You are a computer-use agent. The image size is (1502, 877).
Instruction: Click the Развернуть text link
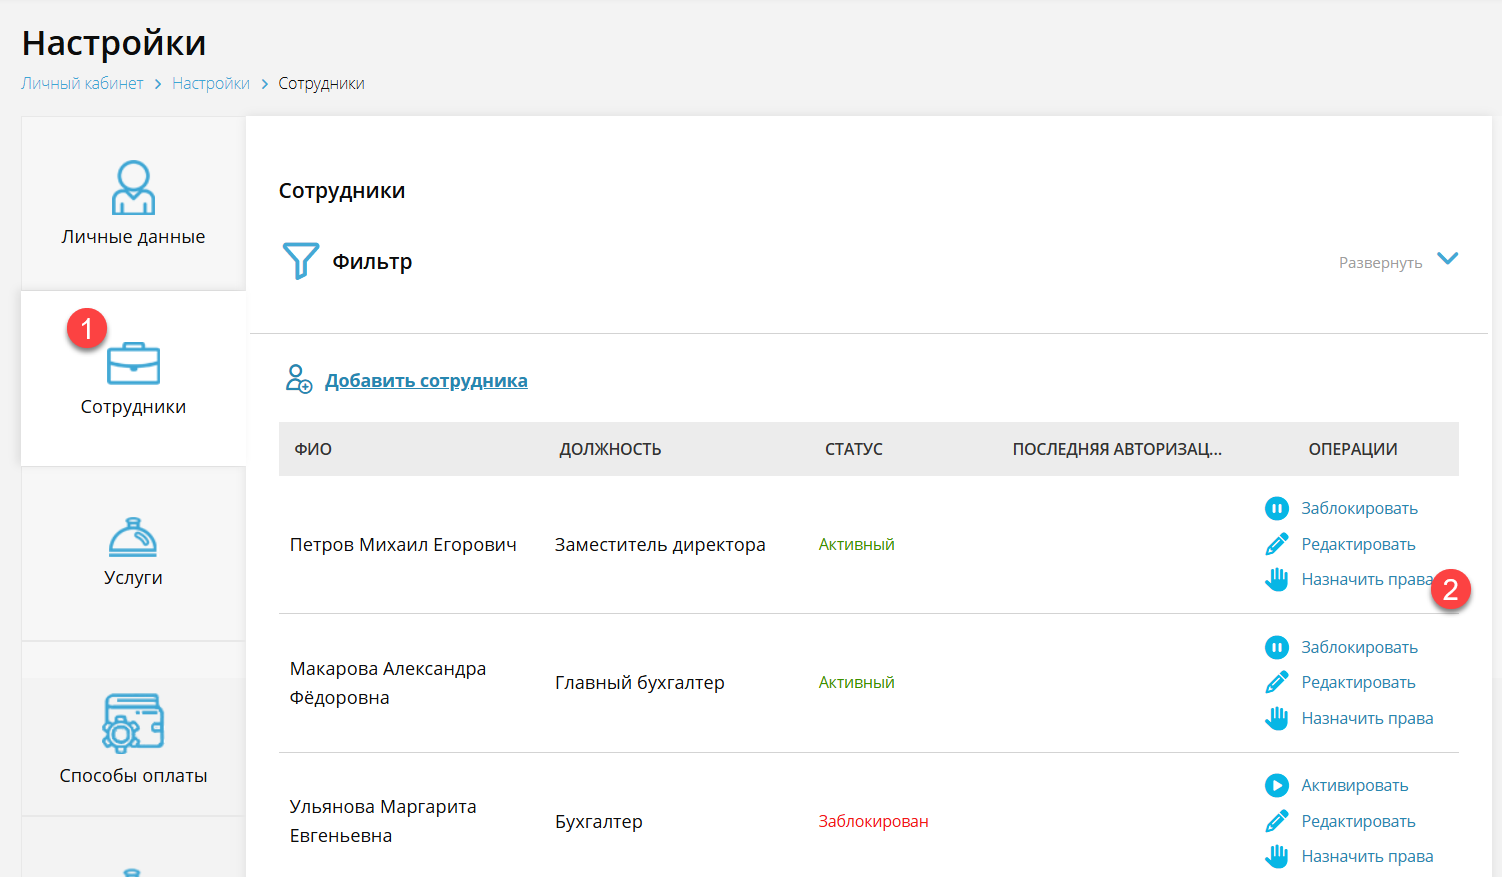(x=1380, y=262)
